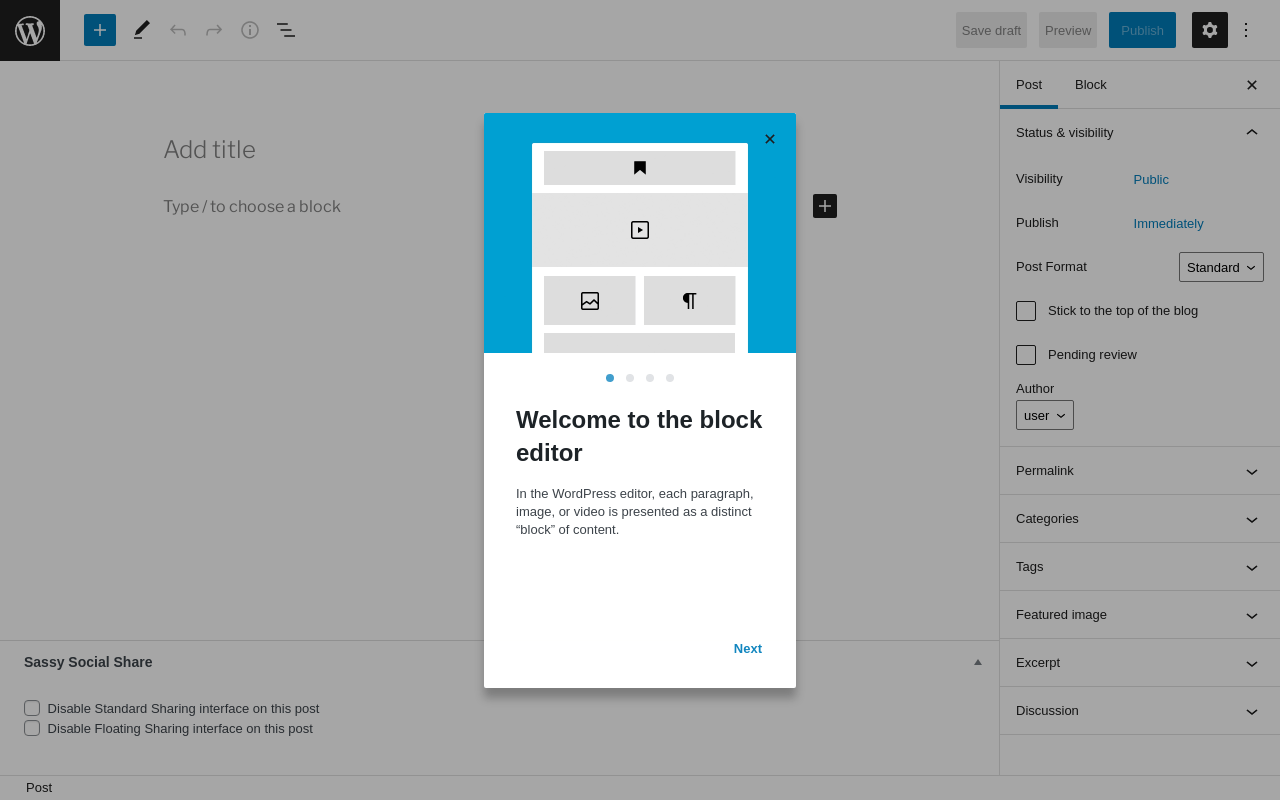This screenshot has width=1280, height=800.
Task: Tick Disable Floating Sharing interface checkbox
Action: click(x=32, y=728)
